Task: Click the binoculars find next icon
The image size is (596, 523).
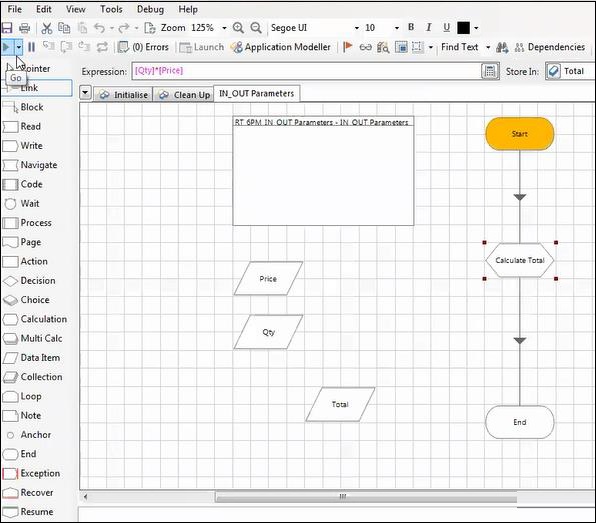Action: 502,47
